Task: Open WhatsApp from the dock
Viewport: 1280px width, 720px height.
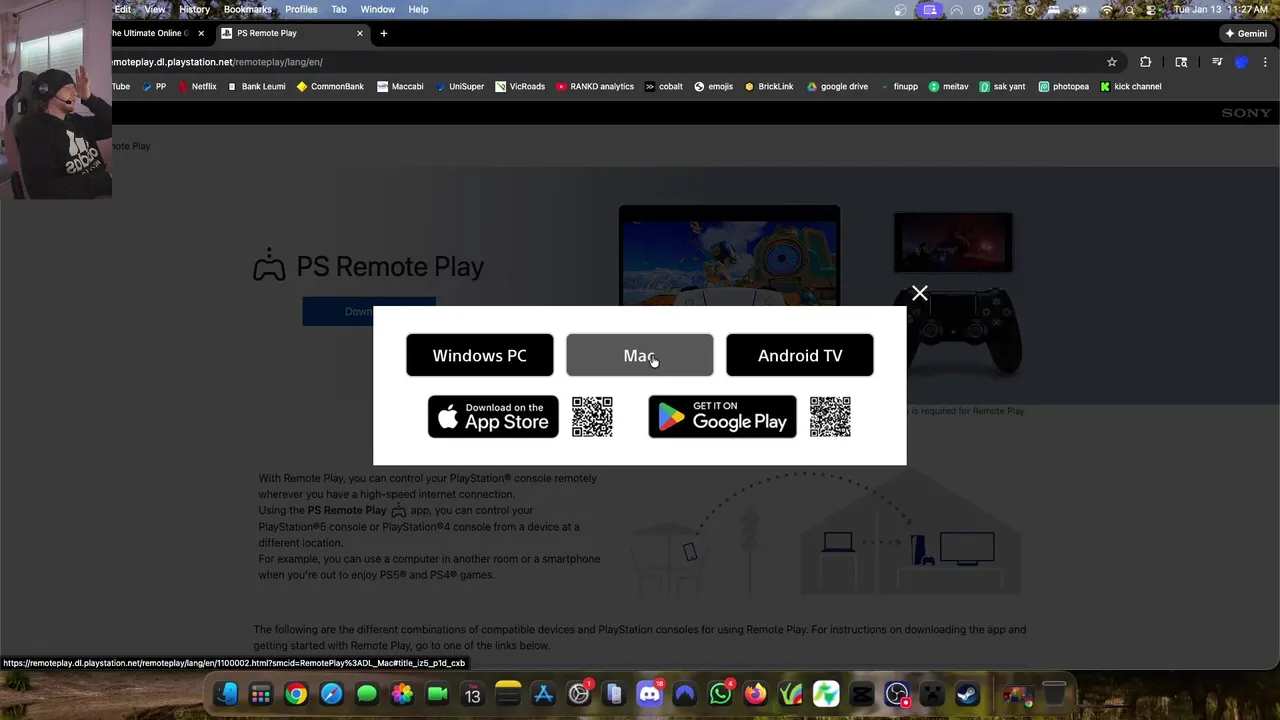Action: [720, 694]
